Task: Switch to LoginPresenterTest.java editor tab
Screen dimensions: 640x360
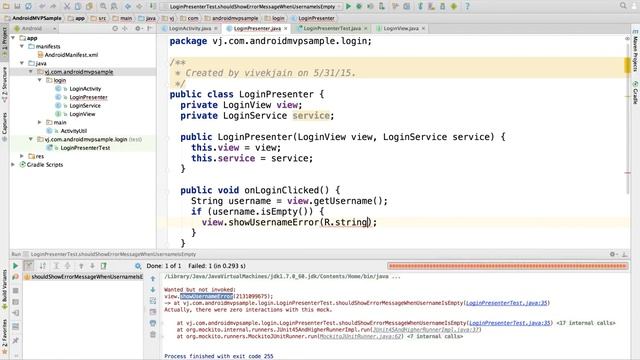Action: coord(332,29)
